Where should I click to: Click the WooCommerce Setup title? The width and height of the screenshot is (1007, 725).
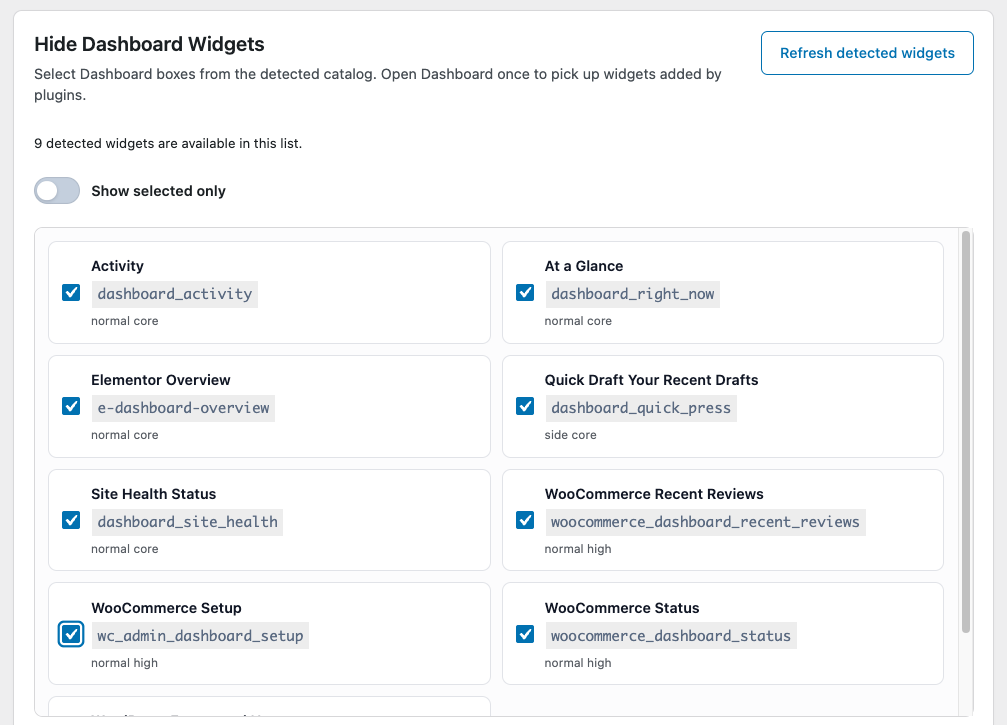tap(166, 607)
